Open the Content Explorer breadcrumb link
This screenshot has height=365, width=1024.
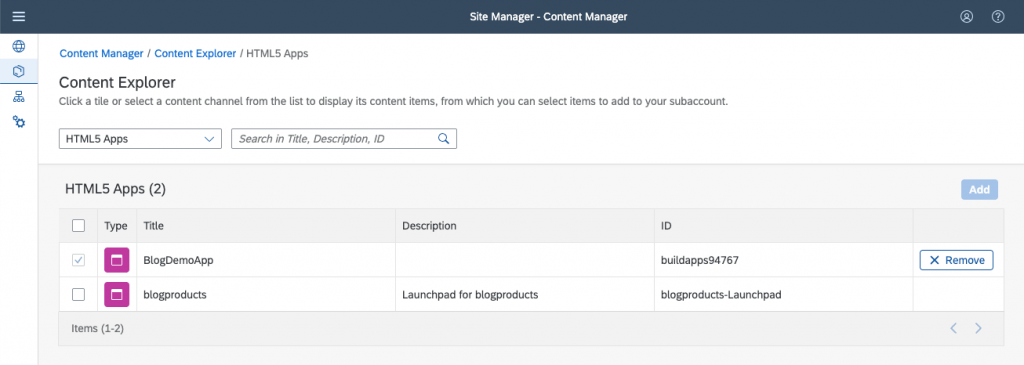pos(195,54)
